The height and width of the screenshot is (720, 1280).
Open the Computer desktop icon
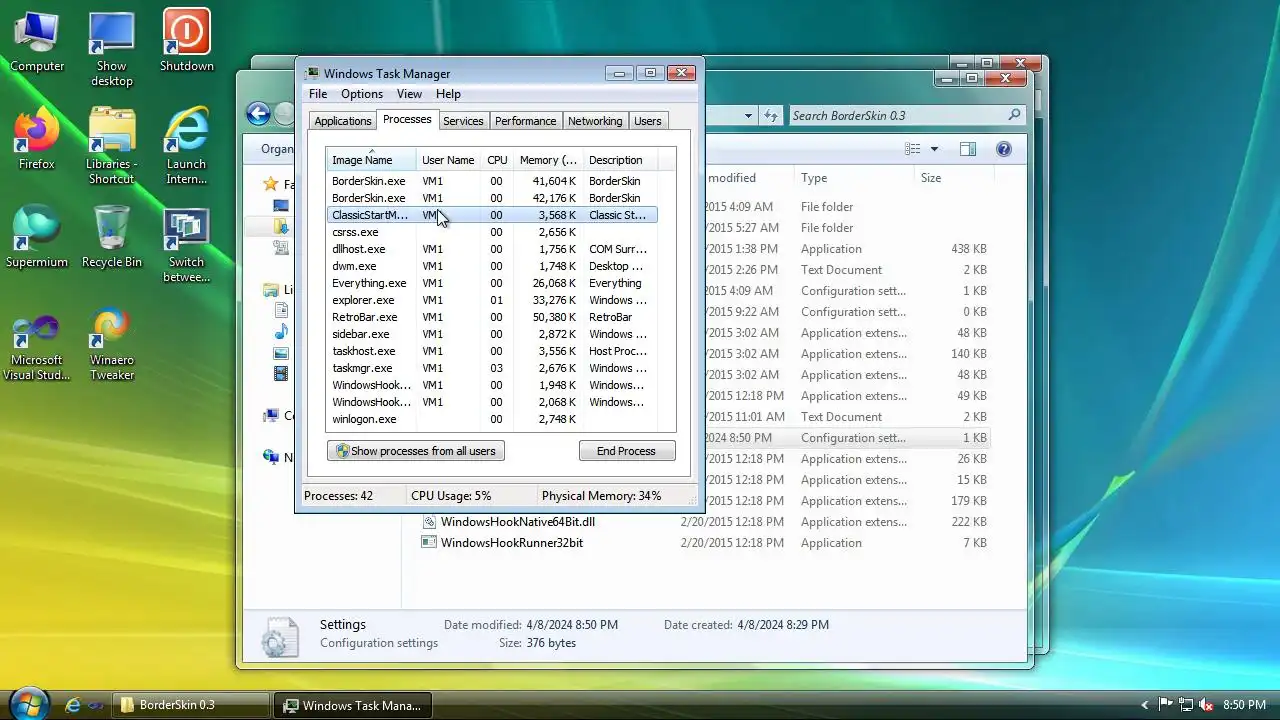pyautogui.click(x=37, y=42)
